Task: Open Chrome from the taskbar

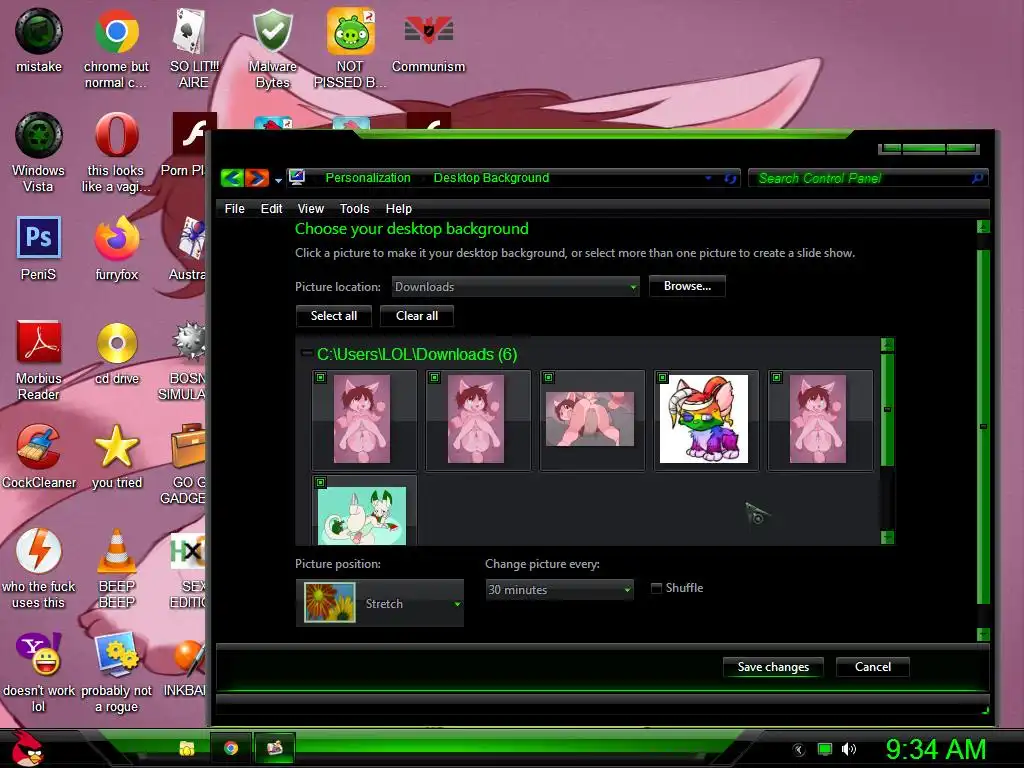Action: point(231,748)
